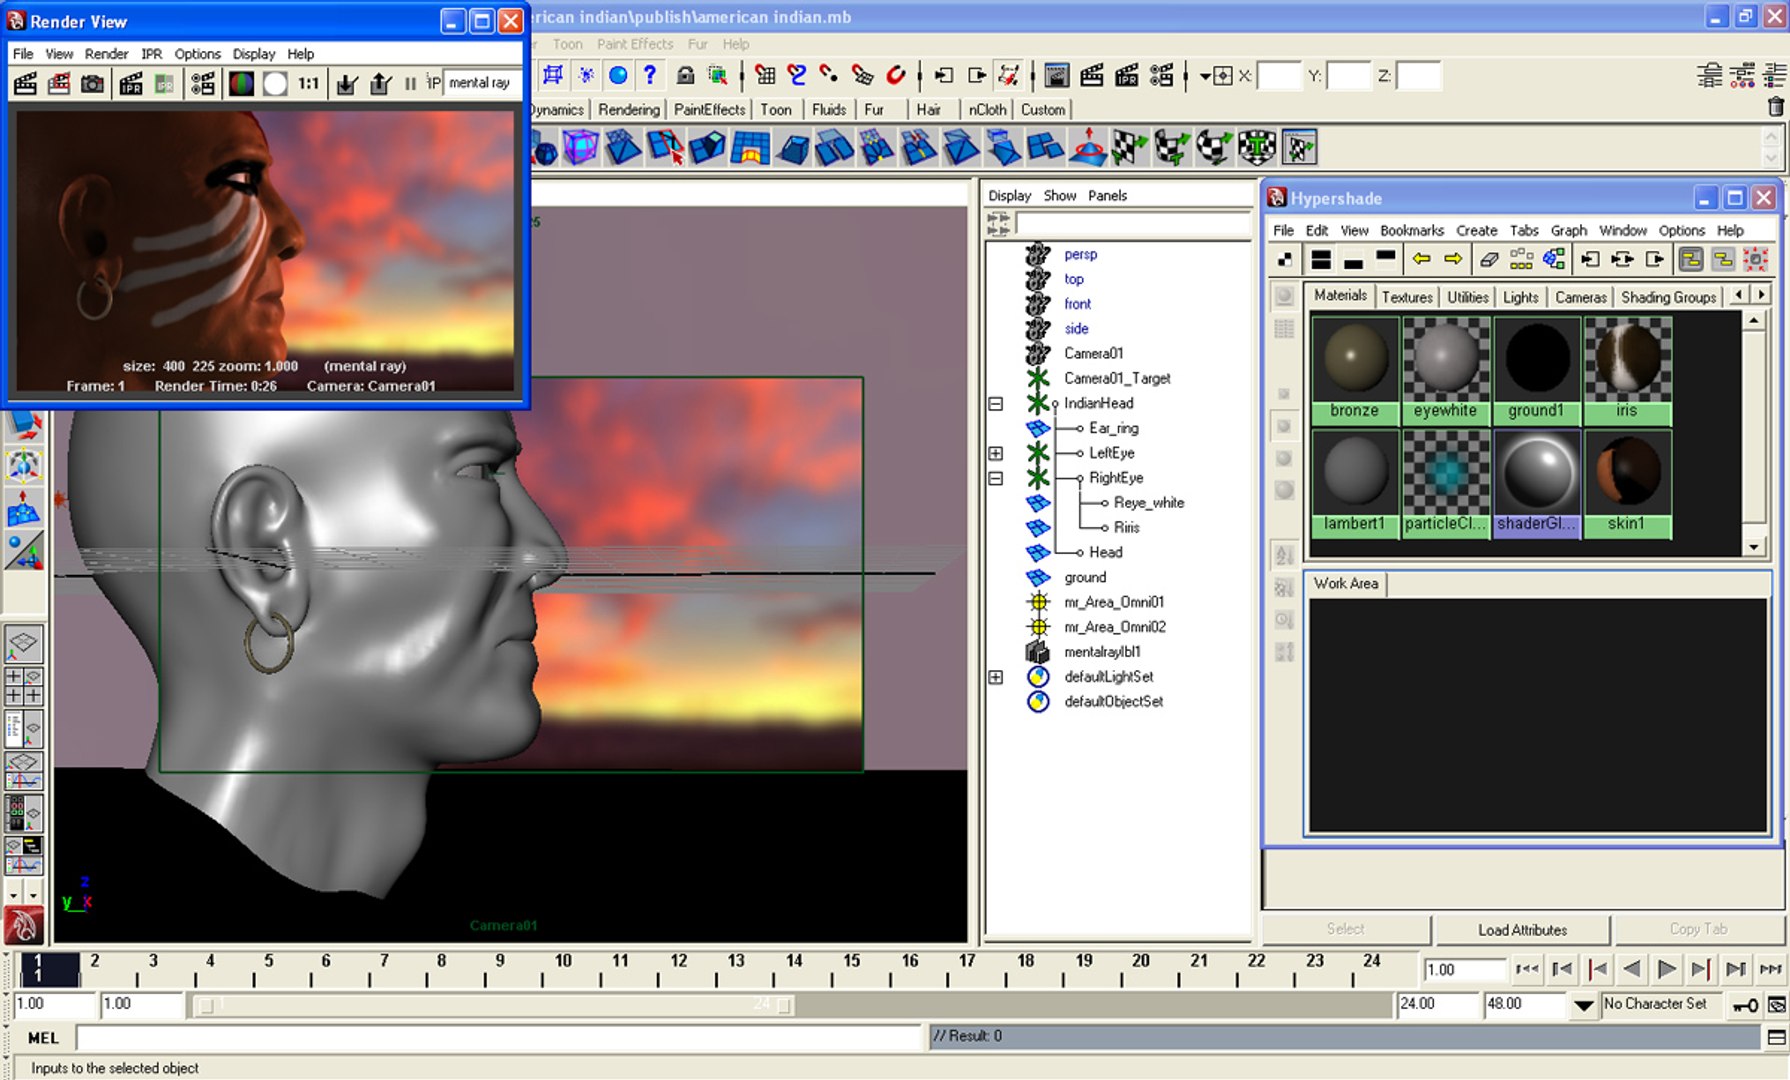The height and width of the screenshot is (1080, 1790).
Task: Click the Remove Image up-arrow icon in Render View
Action: click(x=380, y=84)
